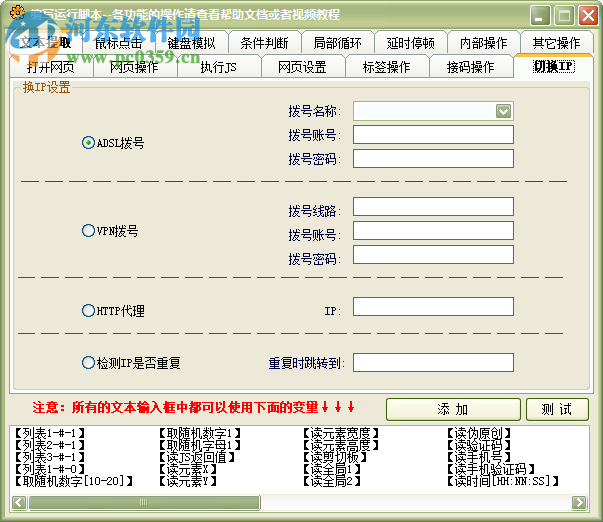Focus the VPN 拨号线路 input field
Image resolution: width=603 pixels, height=522 pixels.
(x=433, y=207)
